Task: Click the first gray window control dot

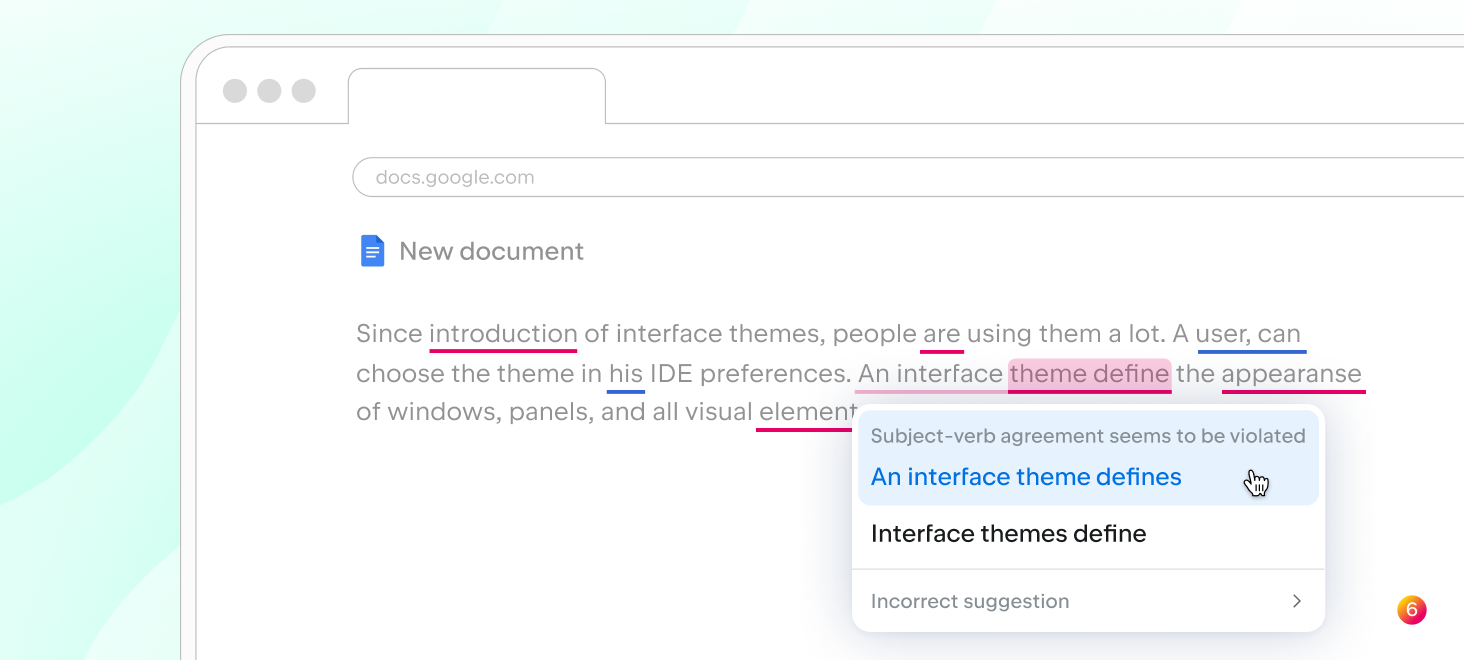Action: (x=235, y=91)
